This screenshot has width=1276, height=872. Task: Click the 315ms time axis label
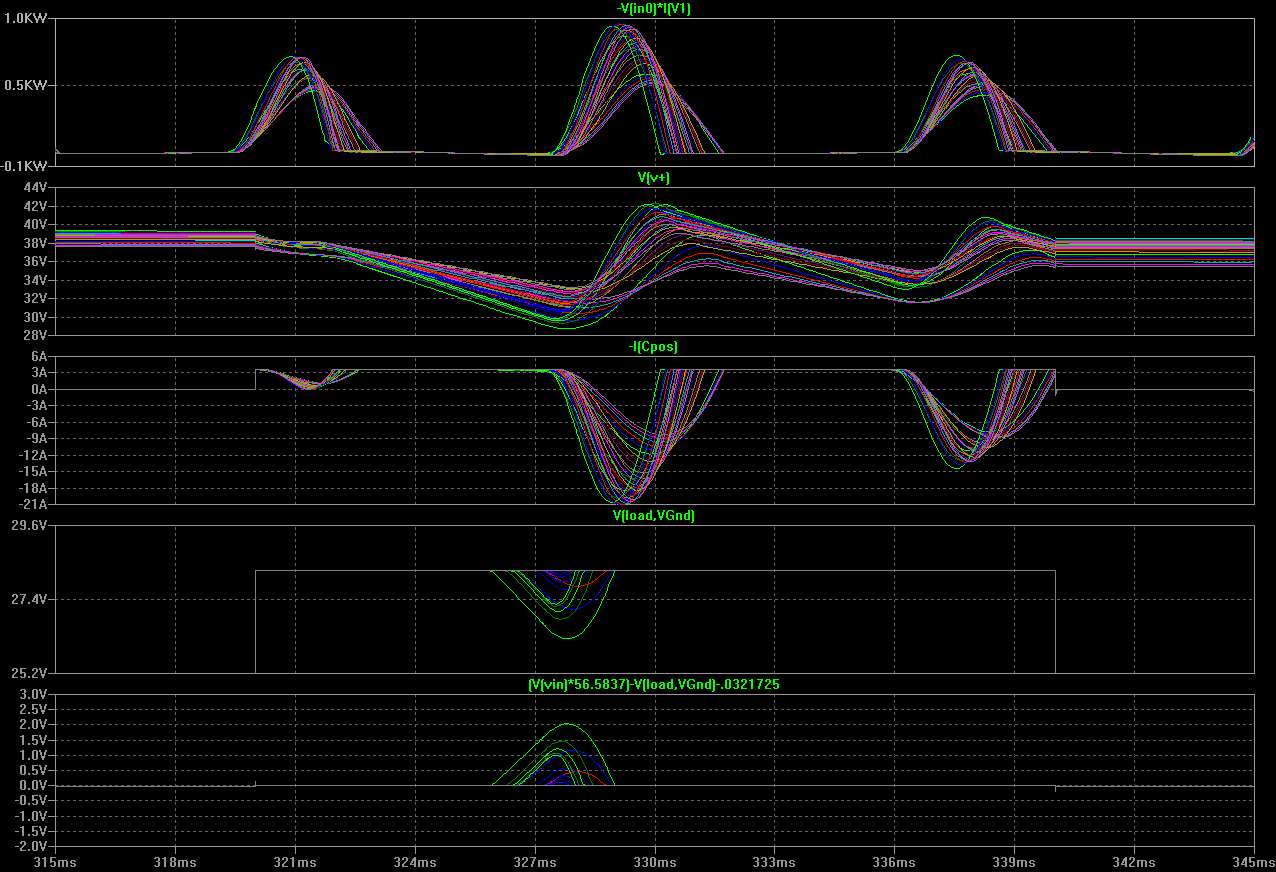point(55,862)
